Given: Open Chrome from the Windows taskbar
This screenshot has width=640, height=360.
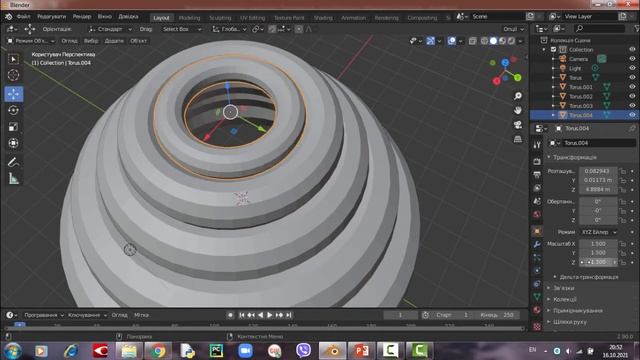Looking at the screenshot, I should coord(158,351).
